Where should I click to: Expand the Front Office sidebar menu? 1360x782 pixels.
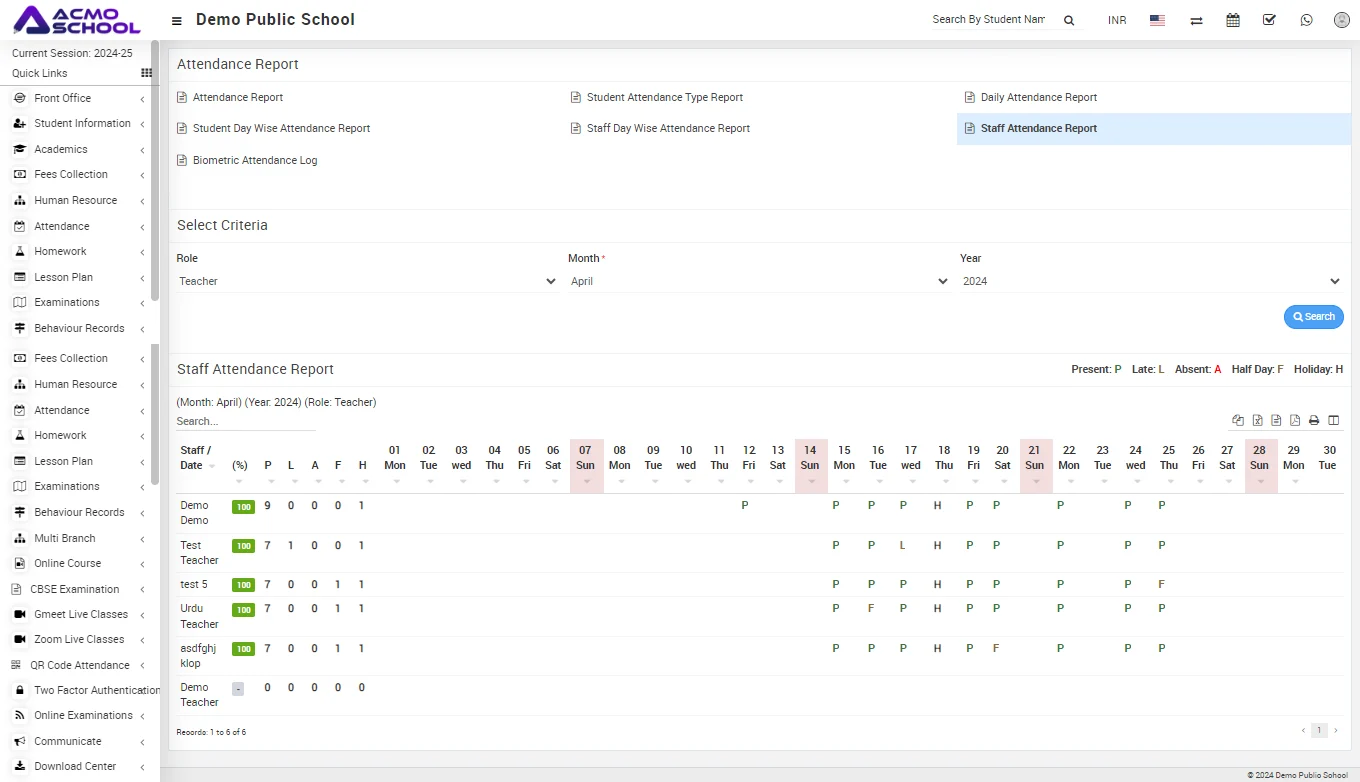63,98
